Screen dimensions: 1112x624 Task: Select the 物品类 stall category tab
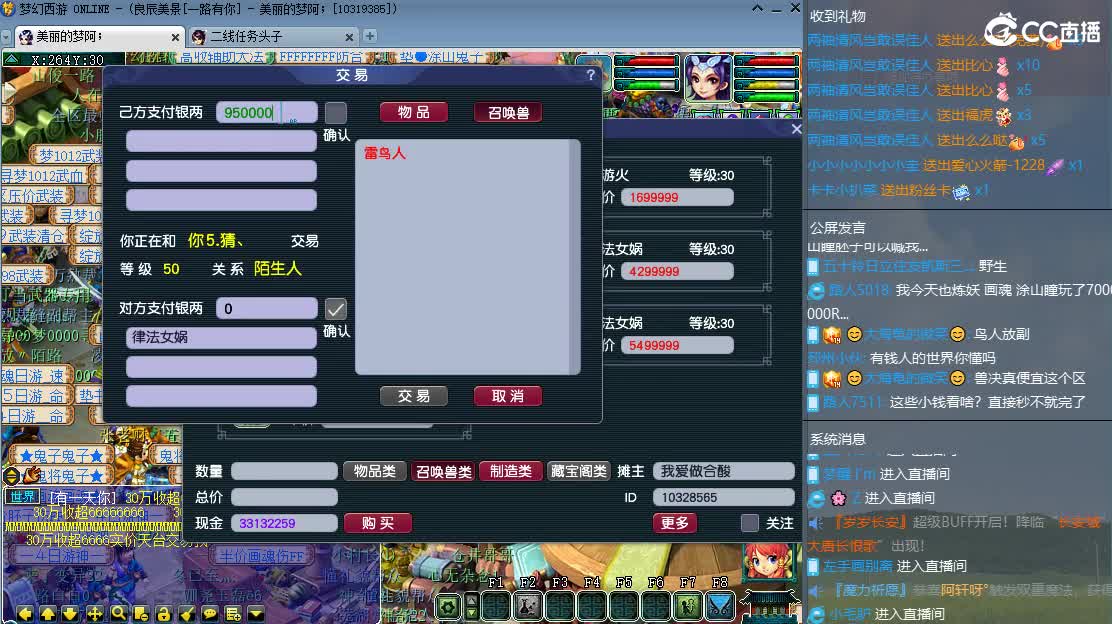[x=374, y=471]
